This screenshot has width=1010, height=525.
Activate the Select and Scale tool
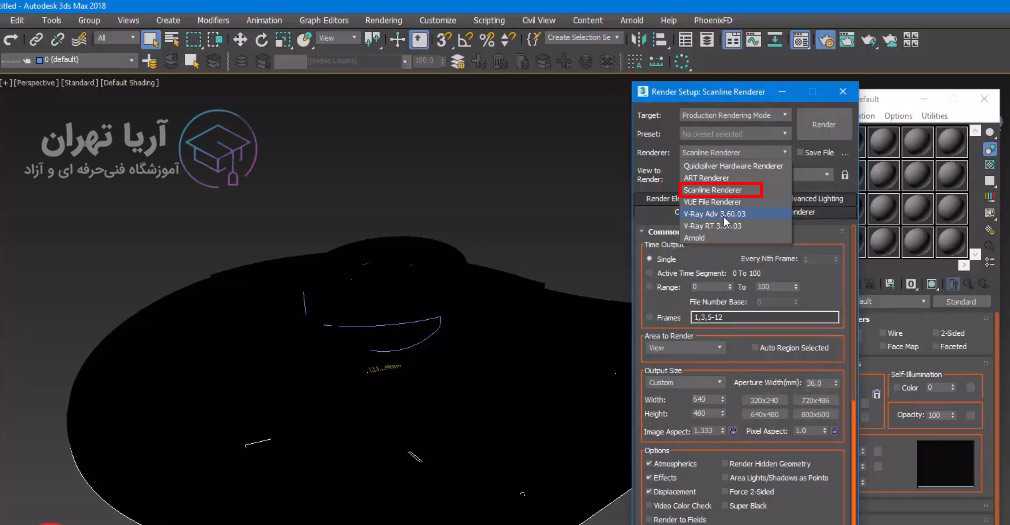click(x=283, y=40)
